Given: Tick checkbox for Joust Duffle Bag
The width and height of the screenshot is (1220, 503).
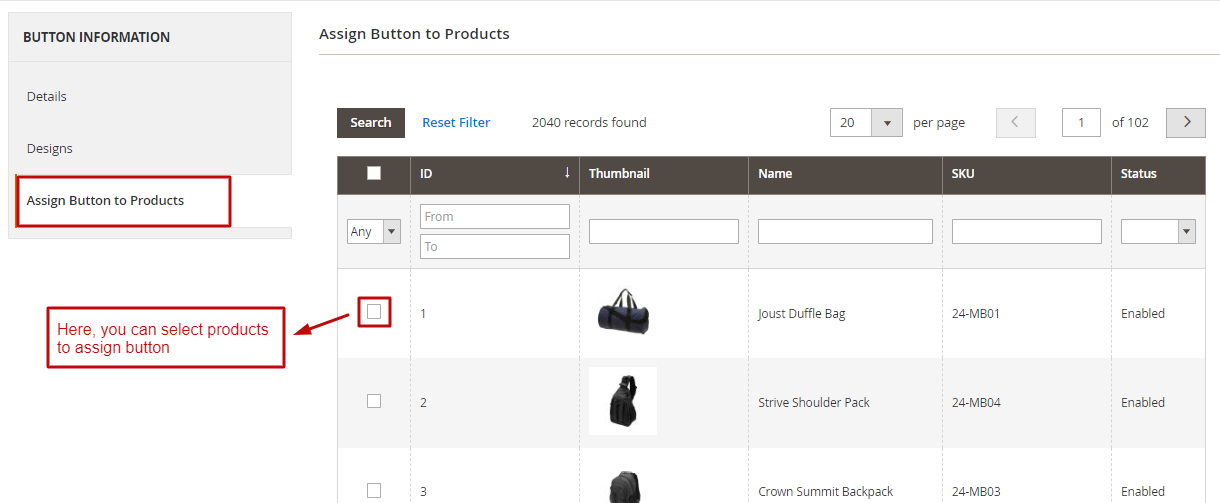Looking at the screenshot, I should click(374, 312).
